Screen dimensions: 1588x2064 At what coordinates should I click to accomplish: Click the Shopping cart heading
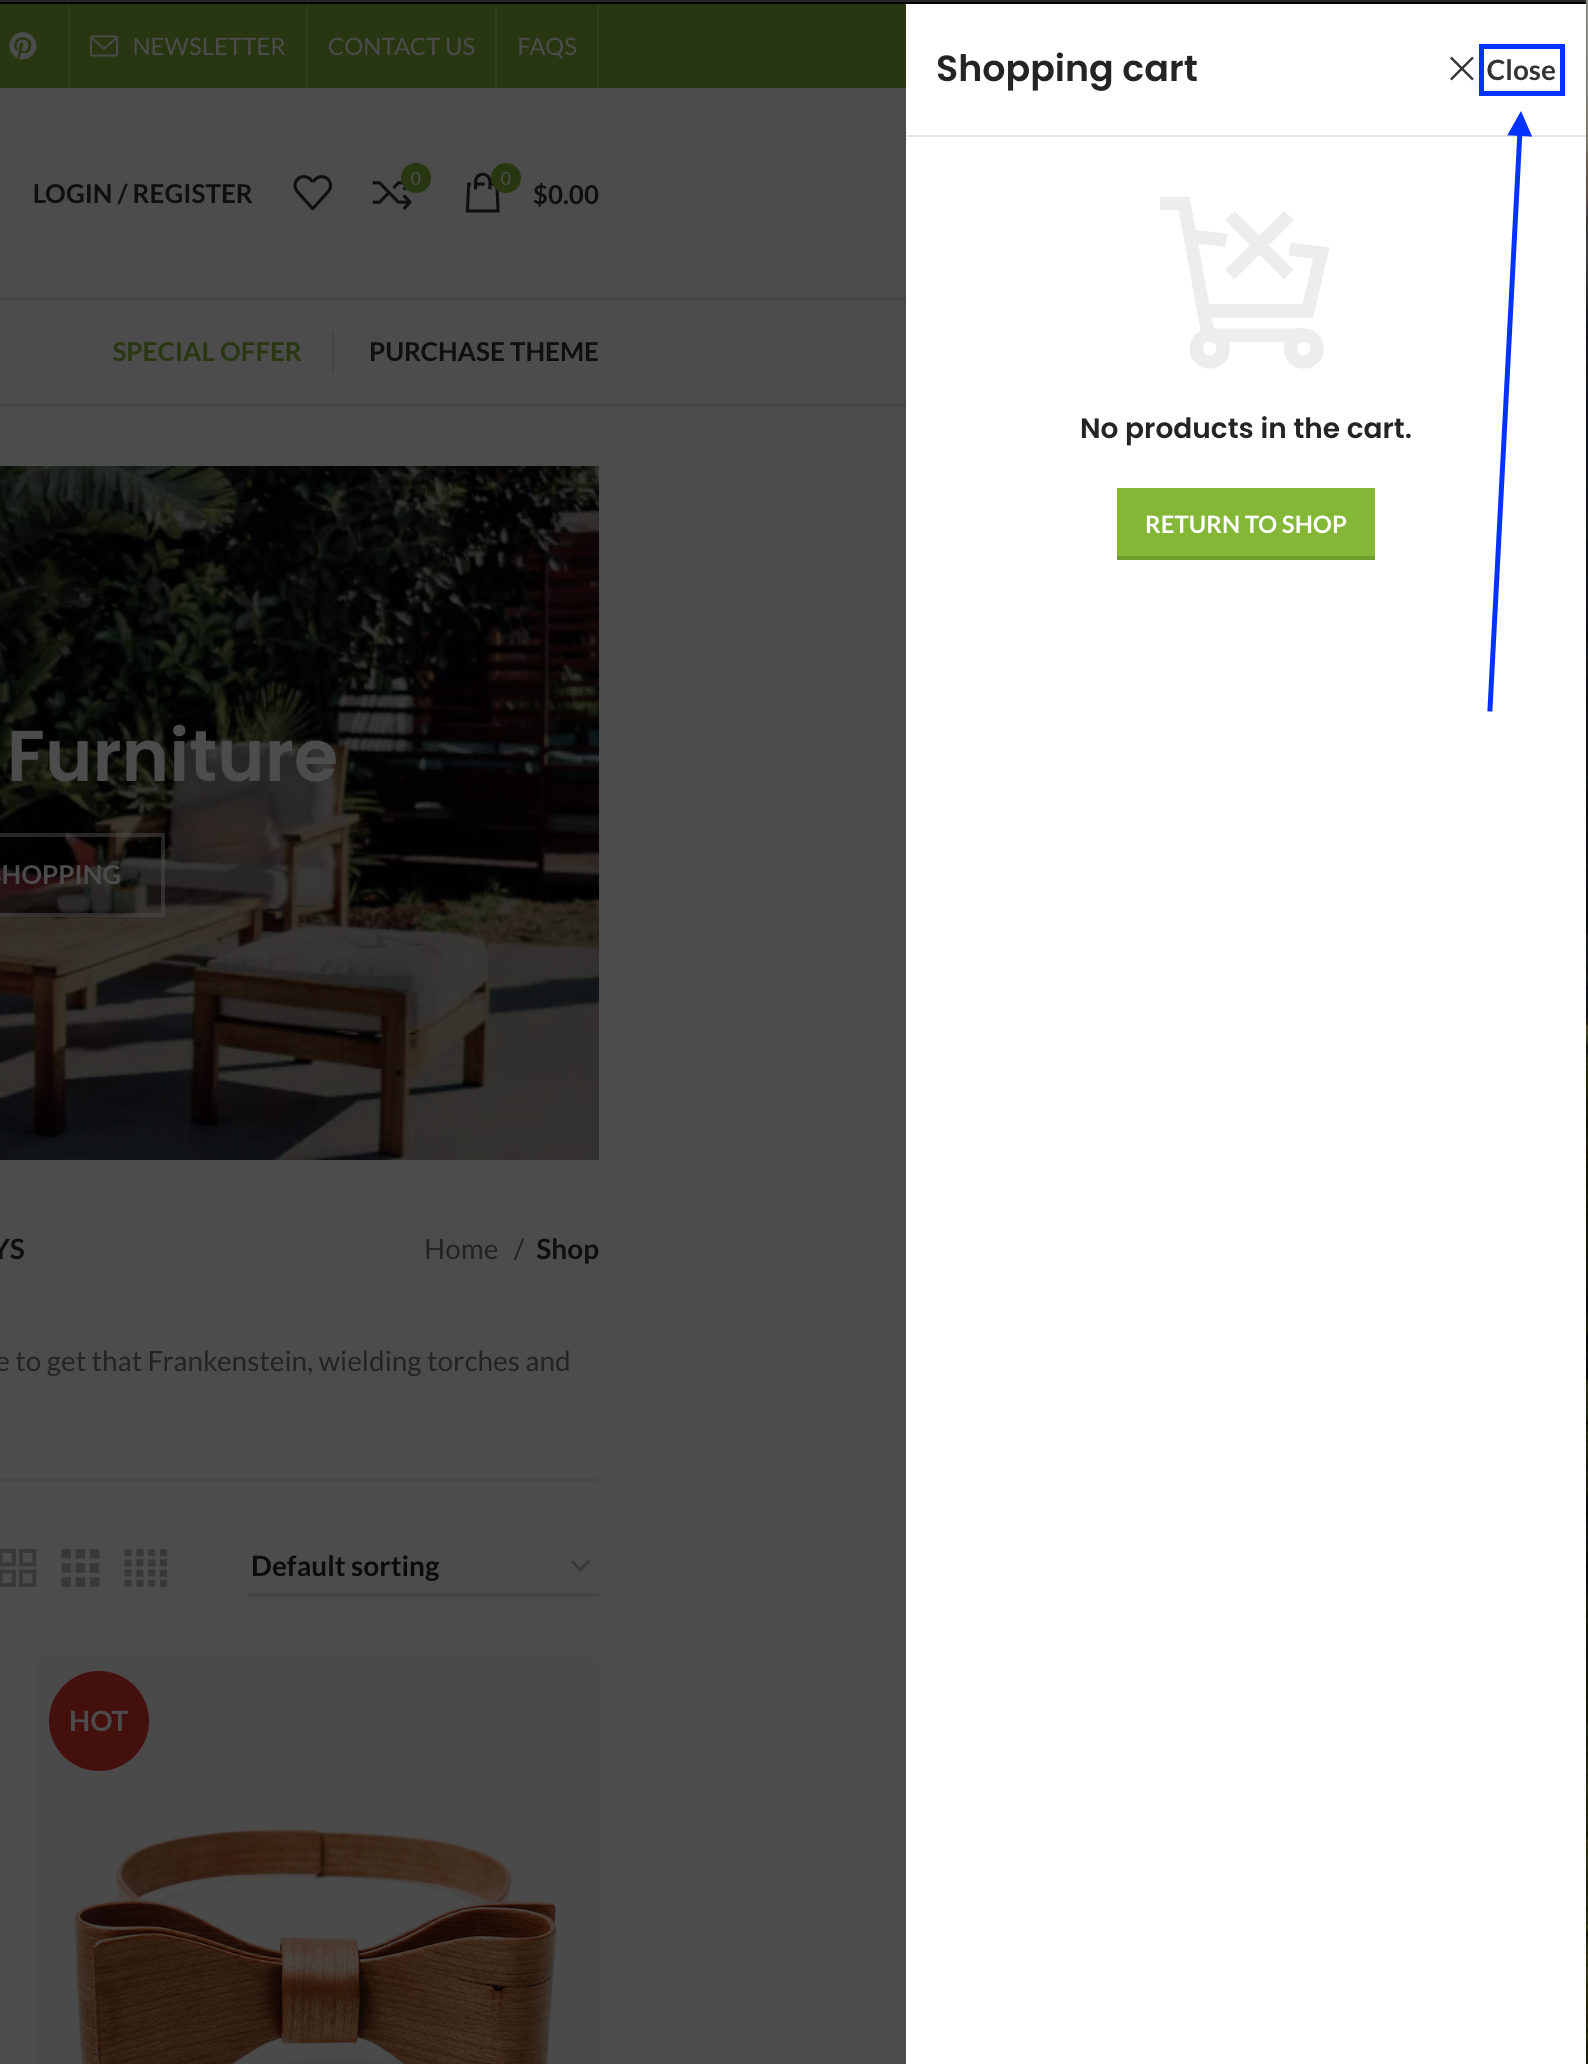tap(1066, 69)
